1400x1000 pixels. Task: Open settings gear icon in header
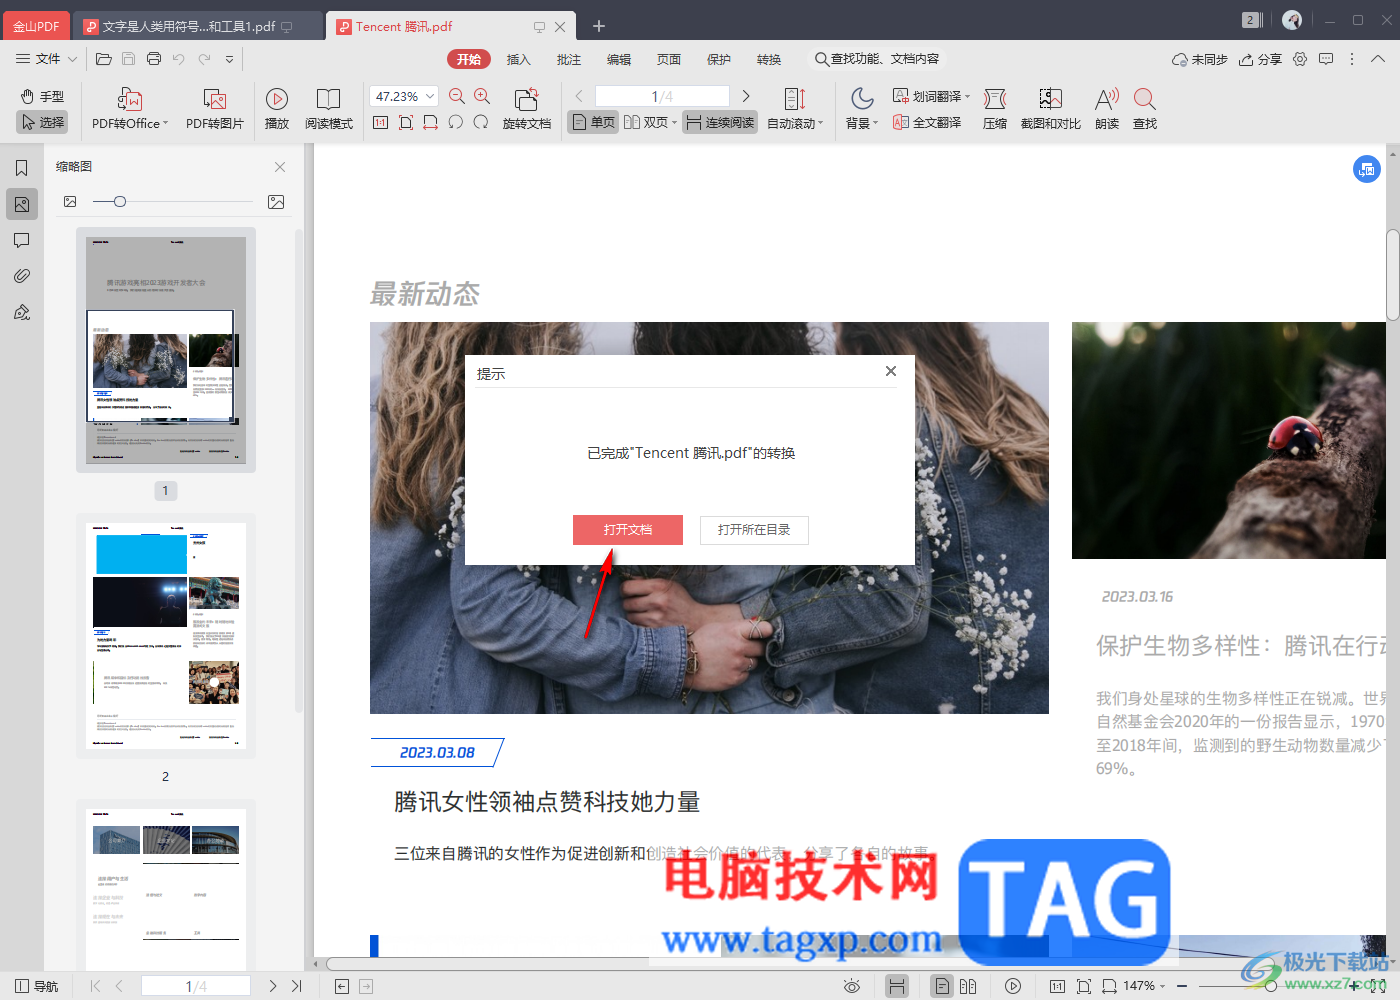coord(1300,59)
